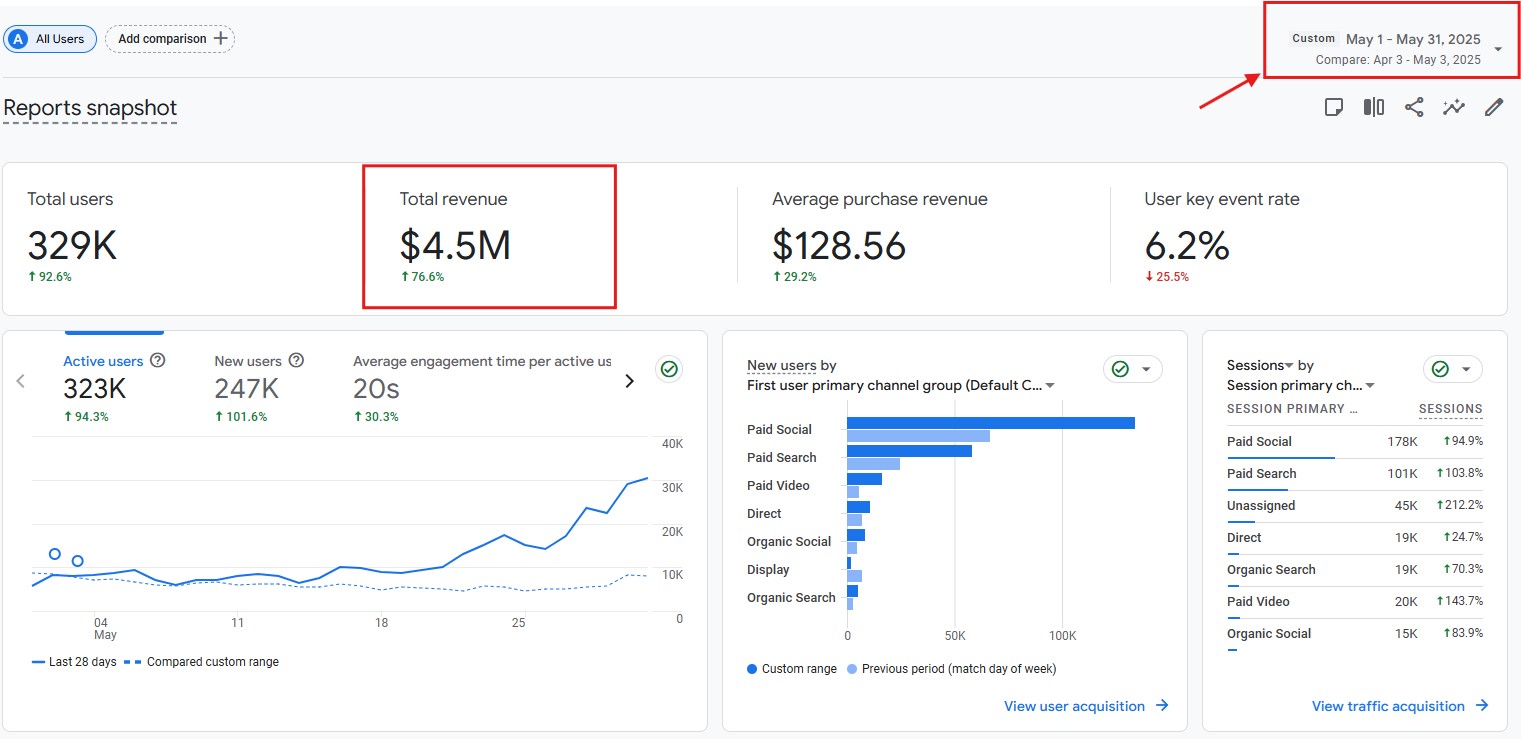Click Average purchase revenue value $128.56
Viewport: 1521px width, 739px height.
839,246
